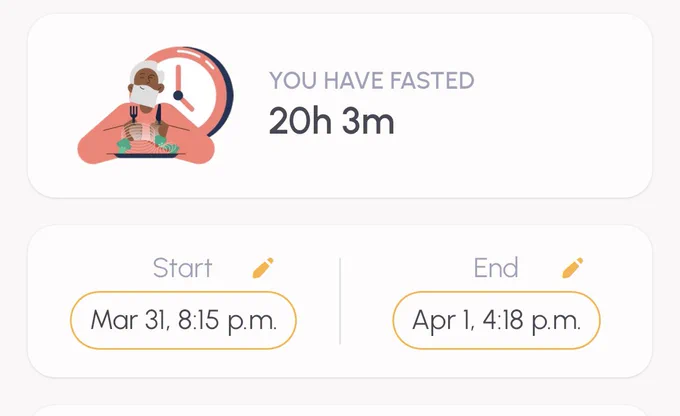Open the Apr 1, 4:18 p.m. end field
Image resolution: width=680 pixels, height=416 pixels.
496,320
